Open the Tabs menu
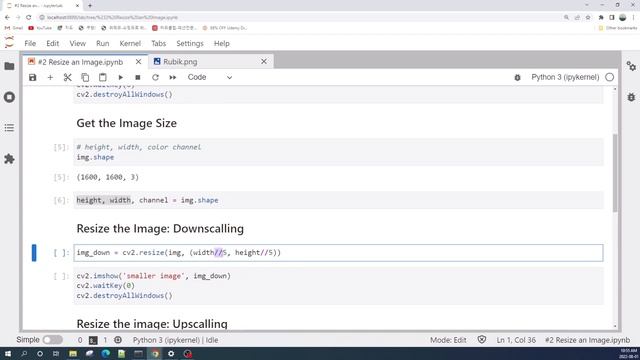The width and height of the screenshot is (640, 360). 159,43
